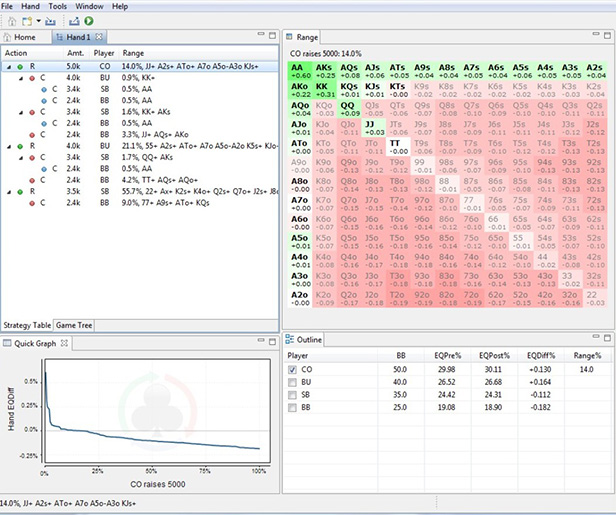Screen dimensions: 616x515
Task: Open the Tools menu
Action: (x=58, y=6)
